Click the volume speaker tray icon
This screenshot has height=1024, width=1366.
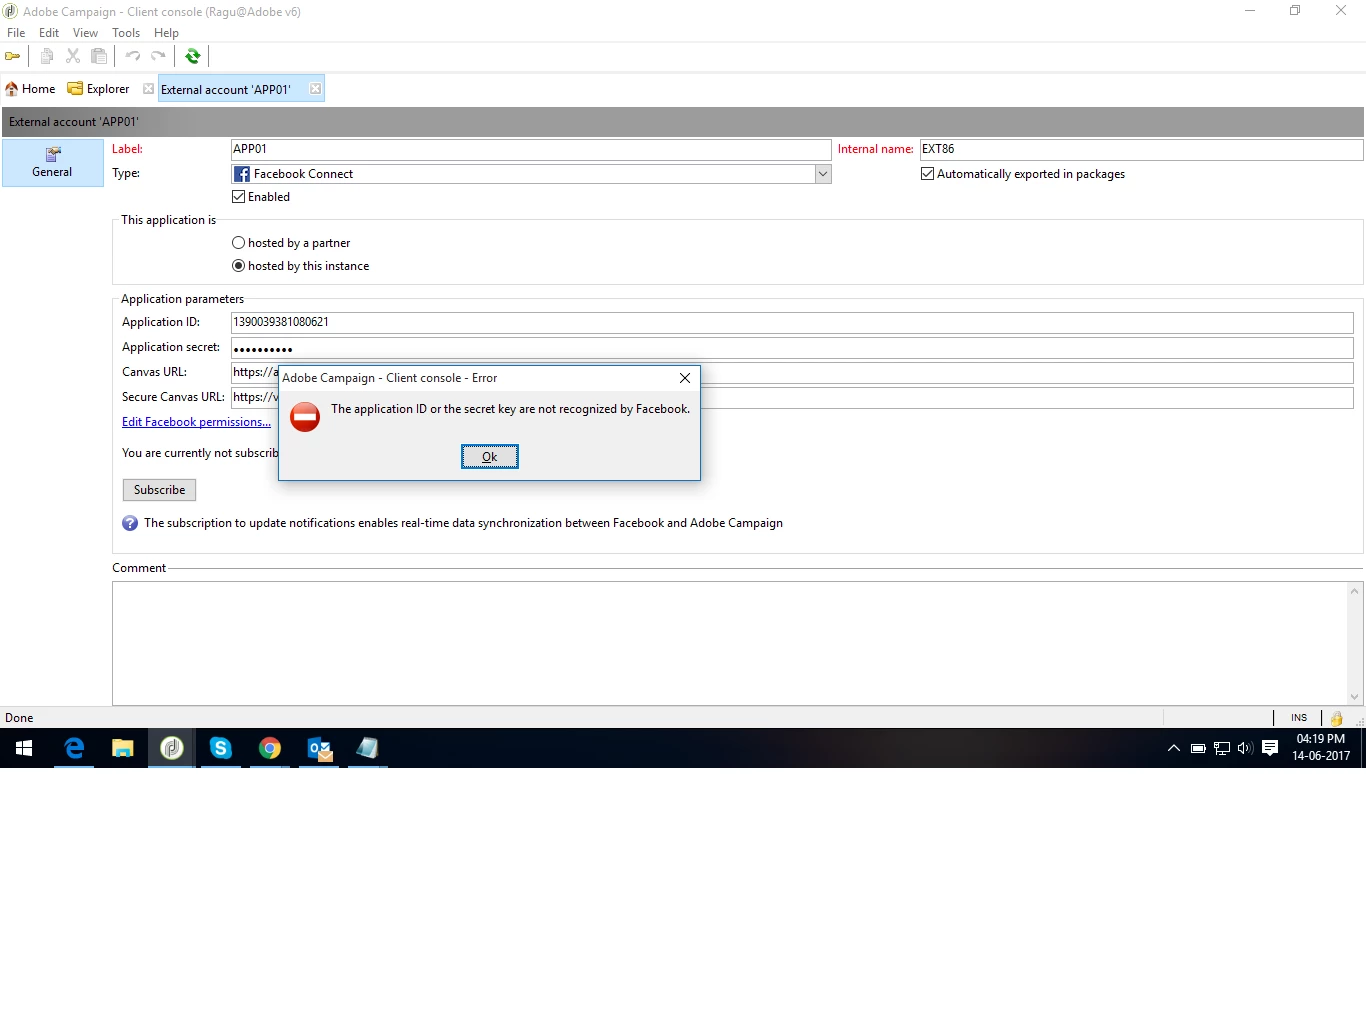[x=1245, y=748]
